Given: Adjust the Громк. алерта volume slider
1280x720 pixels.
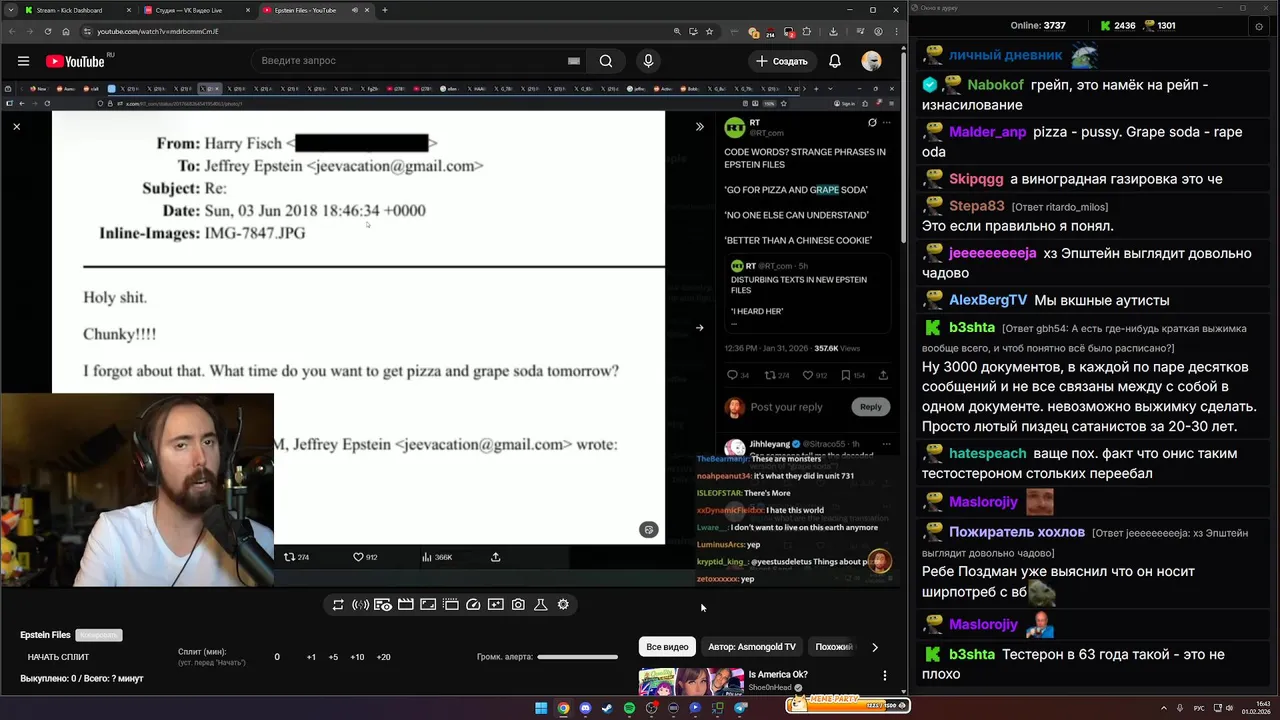Looking at the screenshot, I should pos(577,657).
